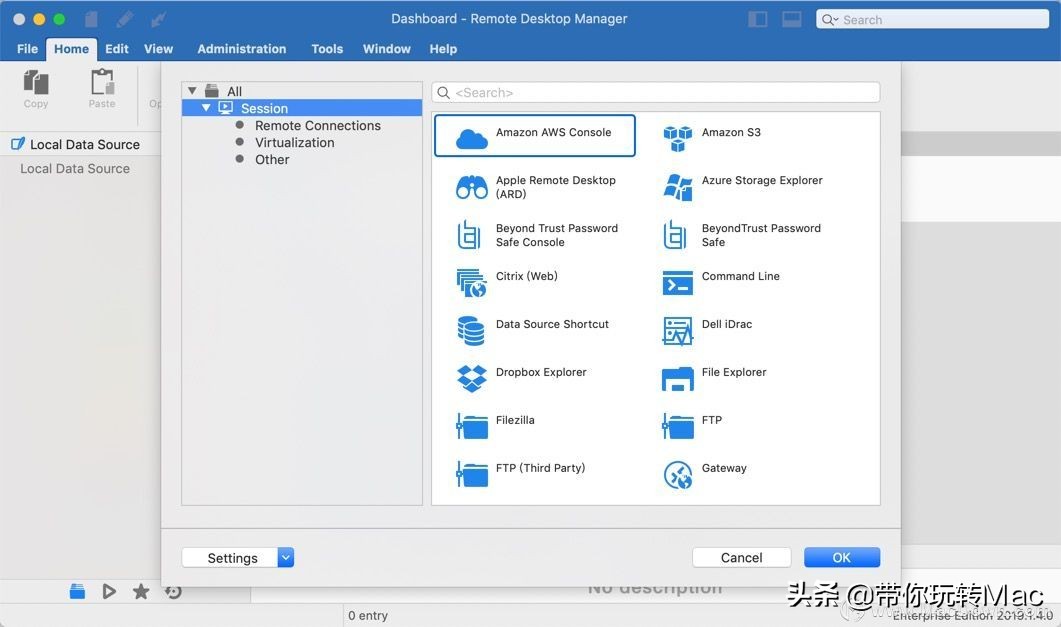Pick the Gateway globe icon

(677, 475)
